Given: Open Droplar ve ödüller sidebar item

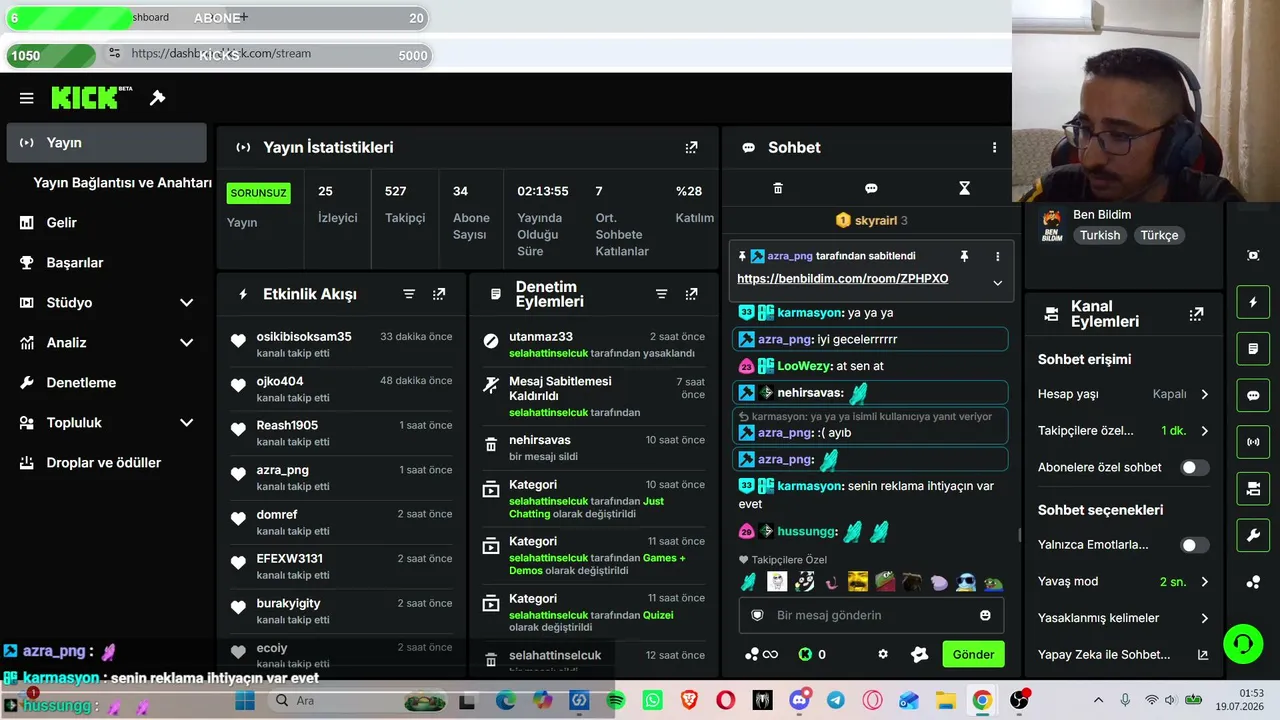Looking at the screenshot, I should click(106, 463).
